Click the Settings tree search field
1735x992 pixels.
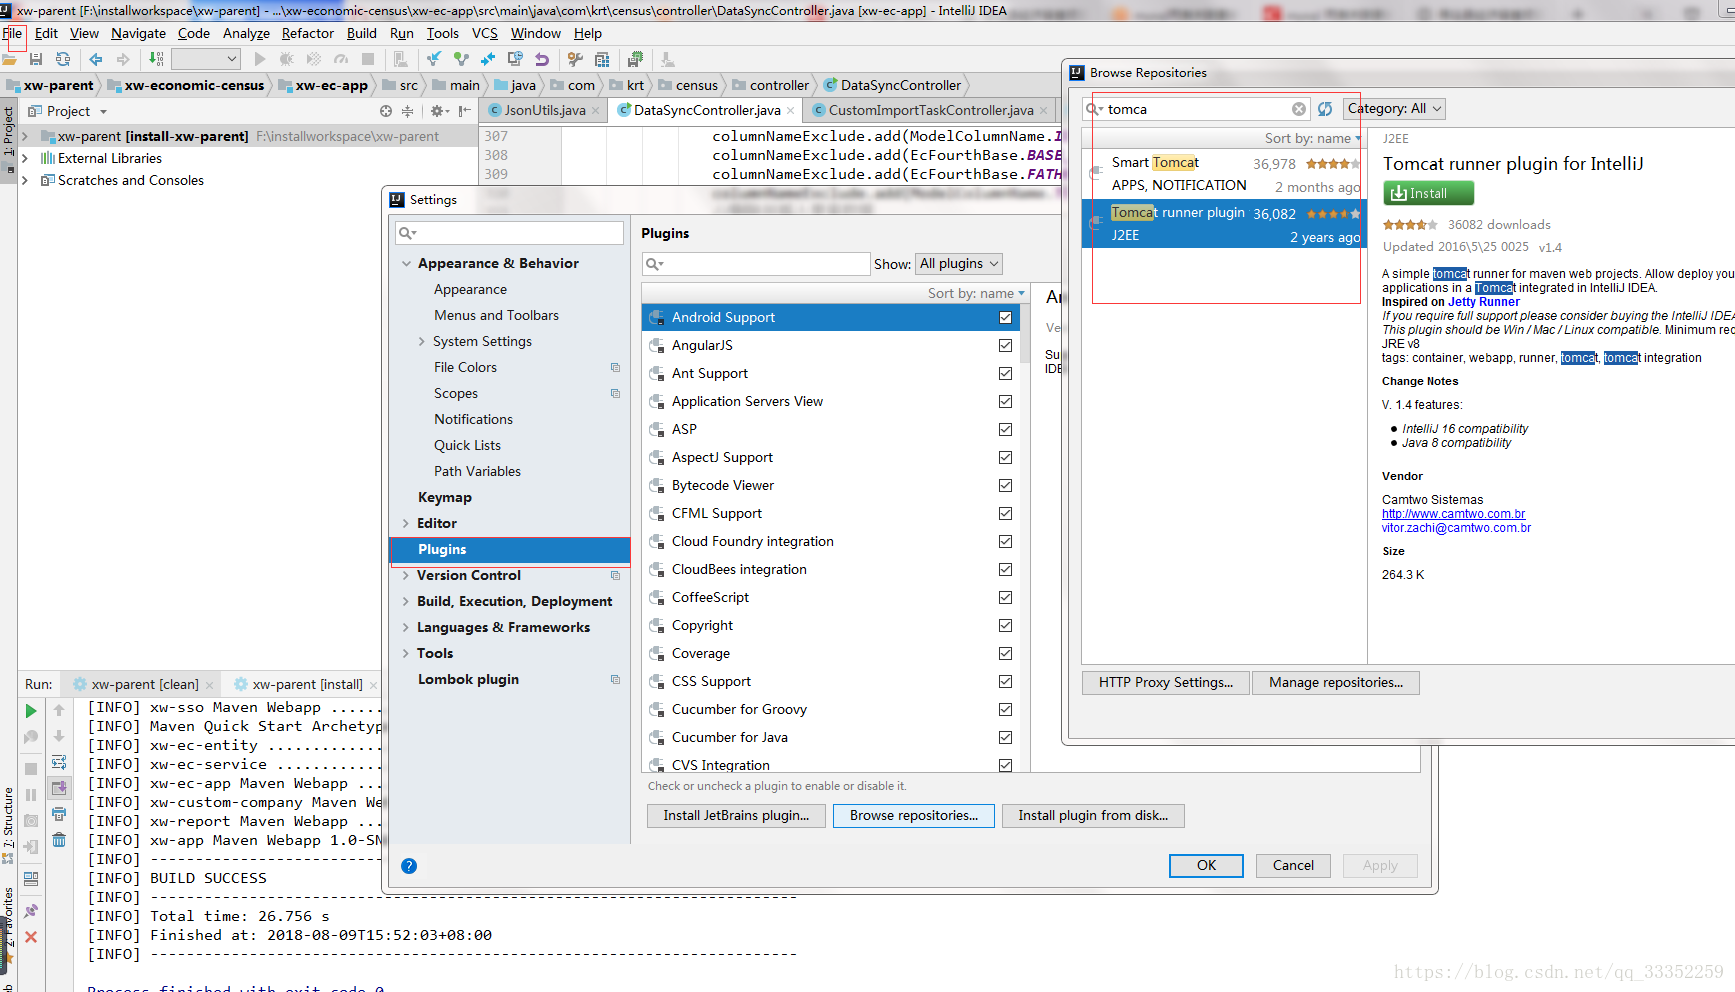[x=509, y=233]
